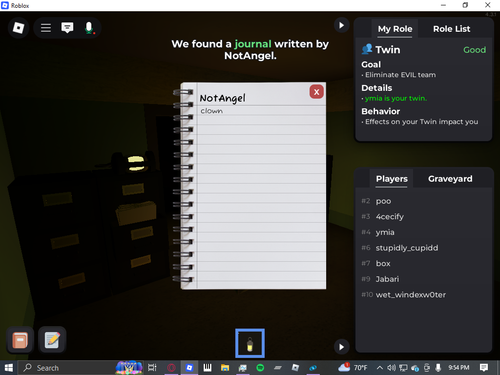Open the Roblox logo menu
Screen dimensions: 500x375
coord(18,28)
